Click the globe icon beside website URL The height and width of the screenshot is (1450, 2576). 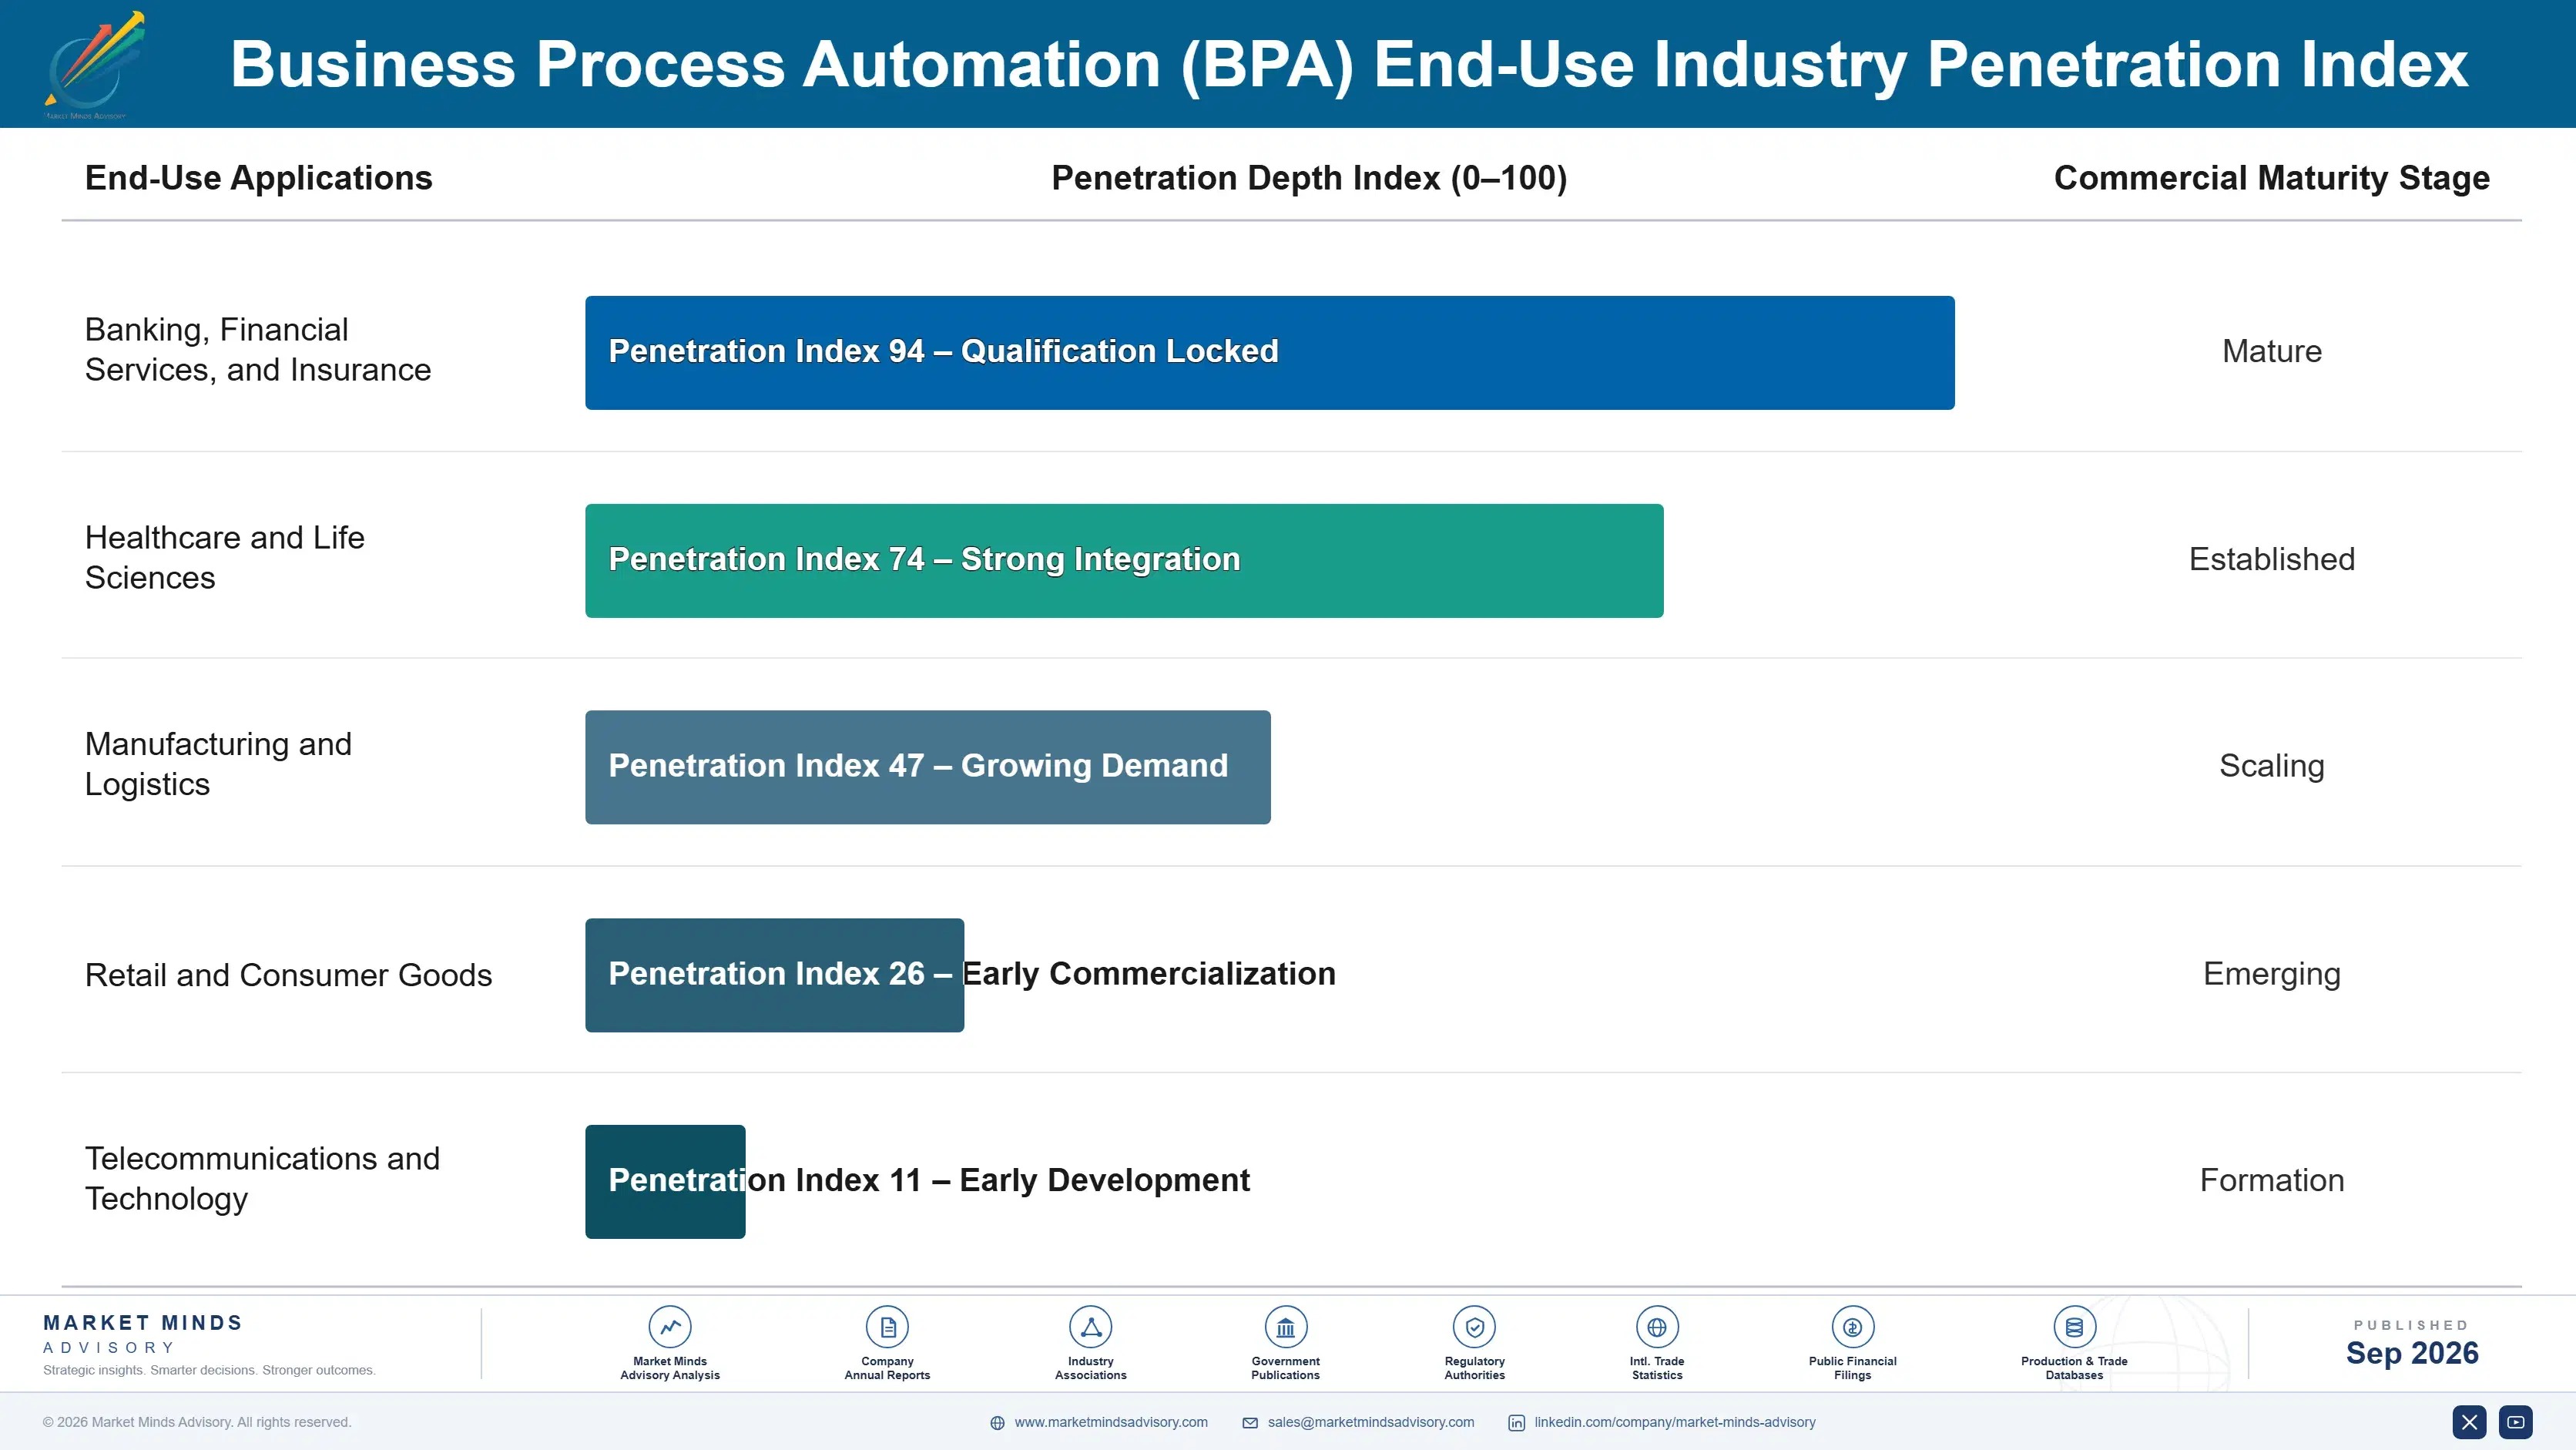click(x=997, y=1422)
